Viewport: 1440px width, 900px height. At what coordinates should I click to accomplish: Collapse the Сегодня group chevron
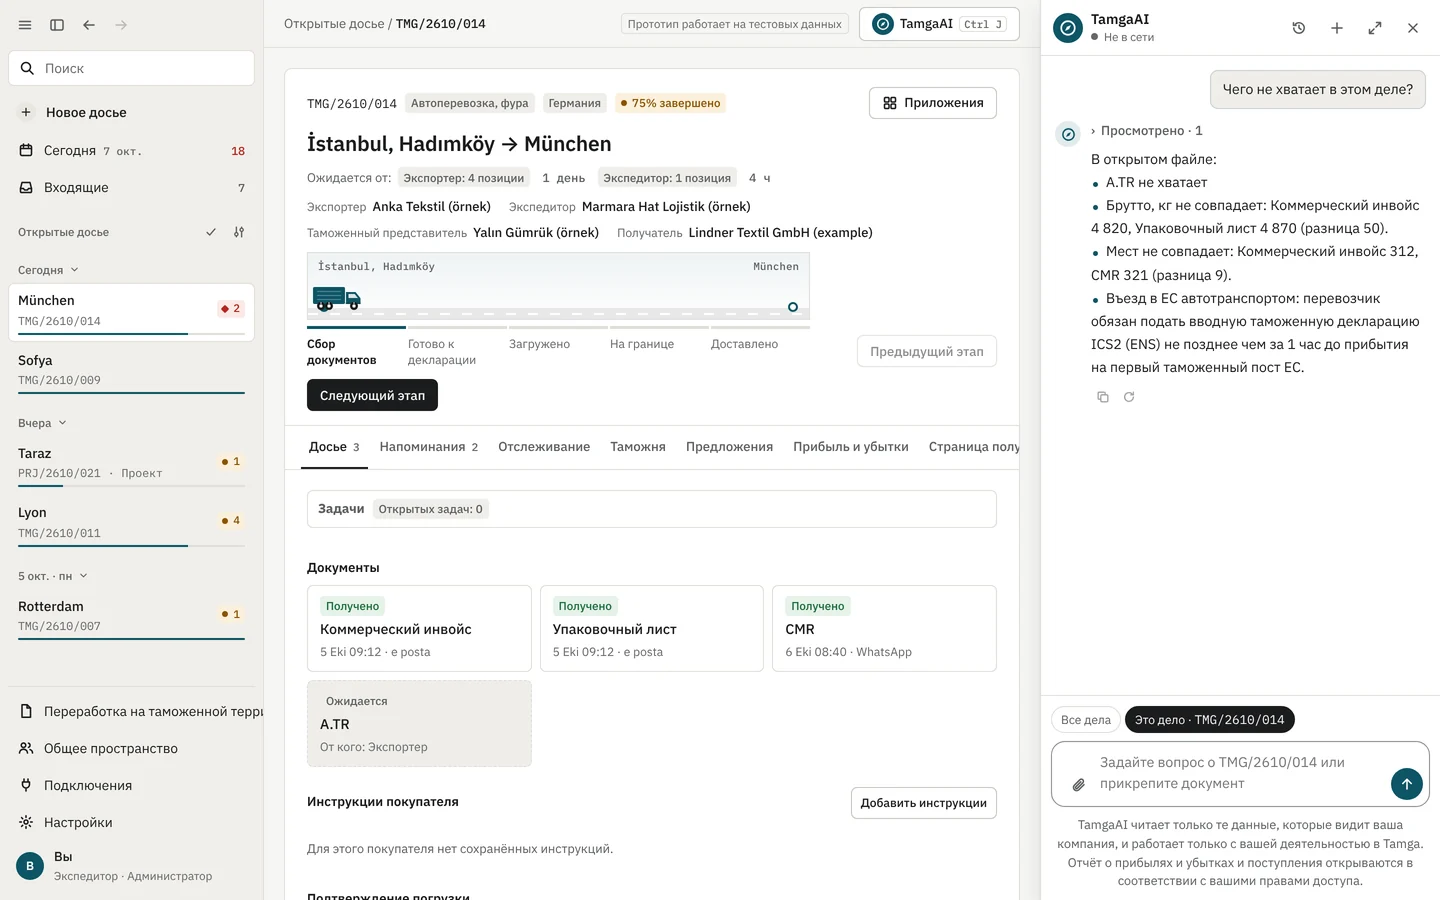[x=74, y=270]
